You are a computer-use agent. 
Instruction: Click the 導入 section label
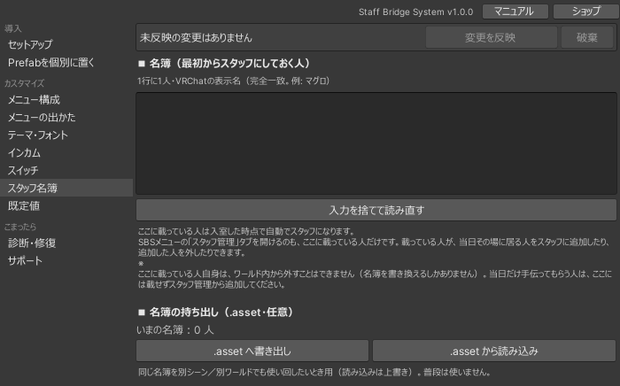13,28
